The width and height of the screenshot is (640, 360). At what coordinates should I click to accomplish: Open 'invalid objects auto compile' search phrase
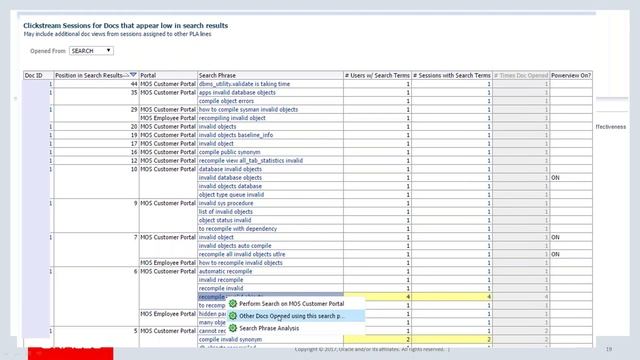coord(235,246)
